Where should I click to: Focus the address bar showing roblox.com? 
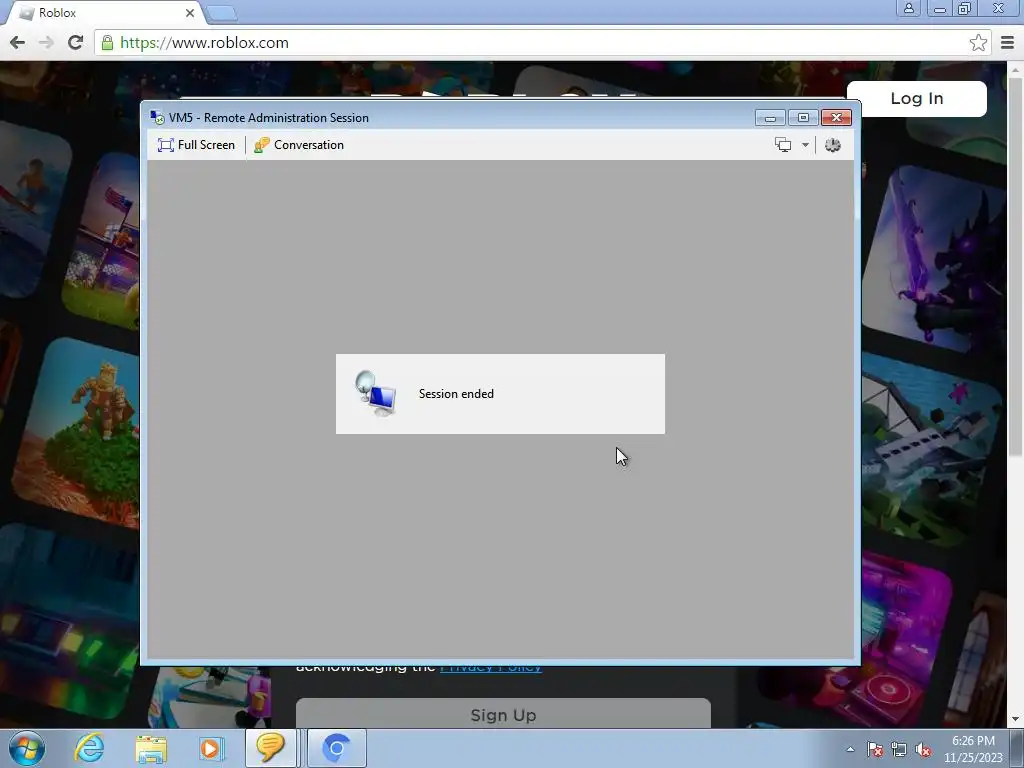[542, 43]
